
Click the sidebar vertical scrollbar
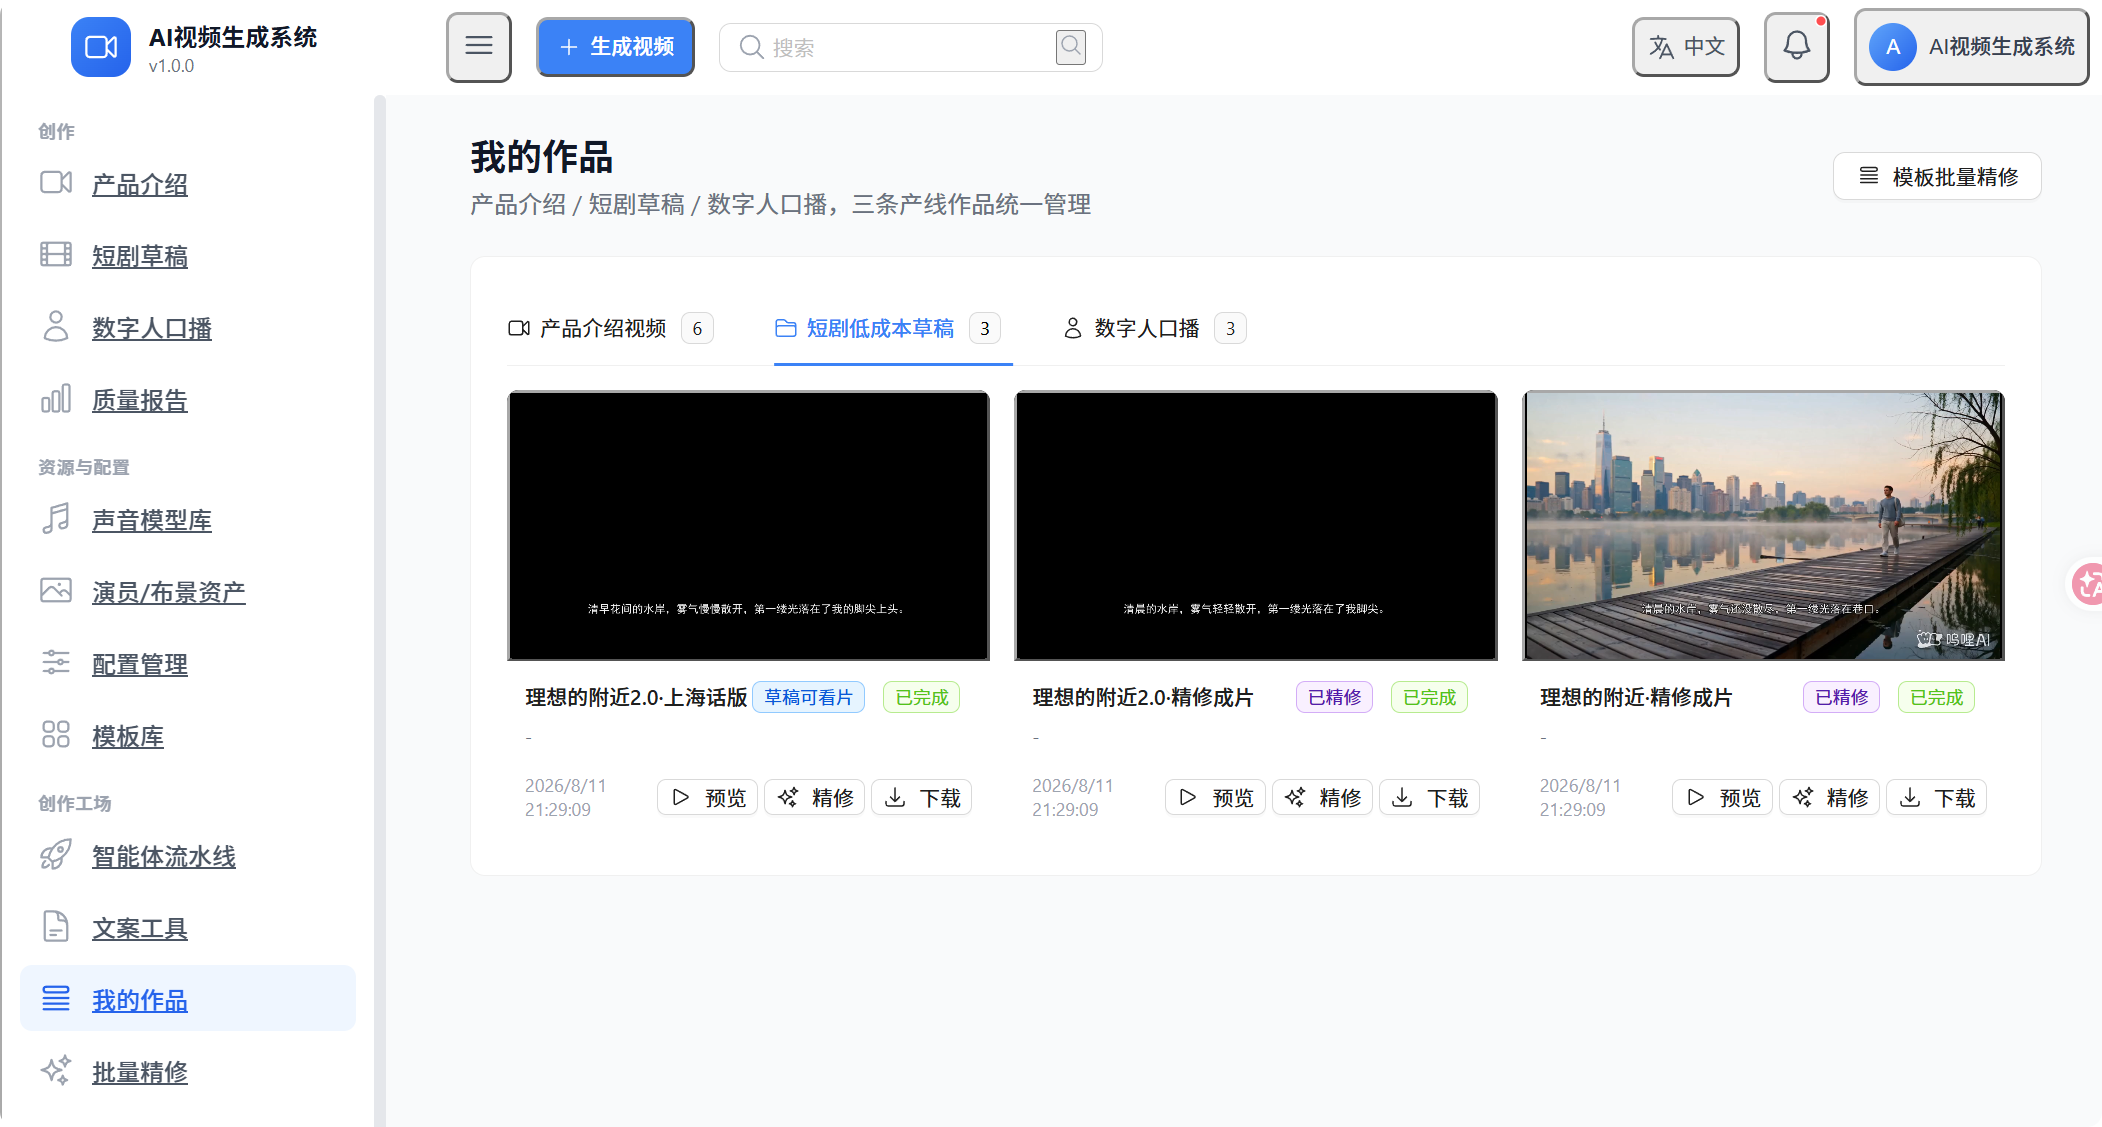coord(380,610)
